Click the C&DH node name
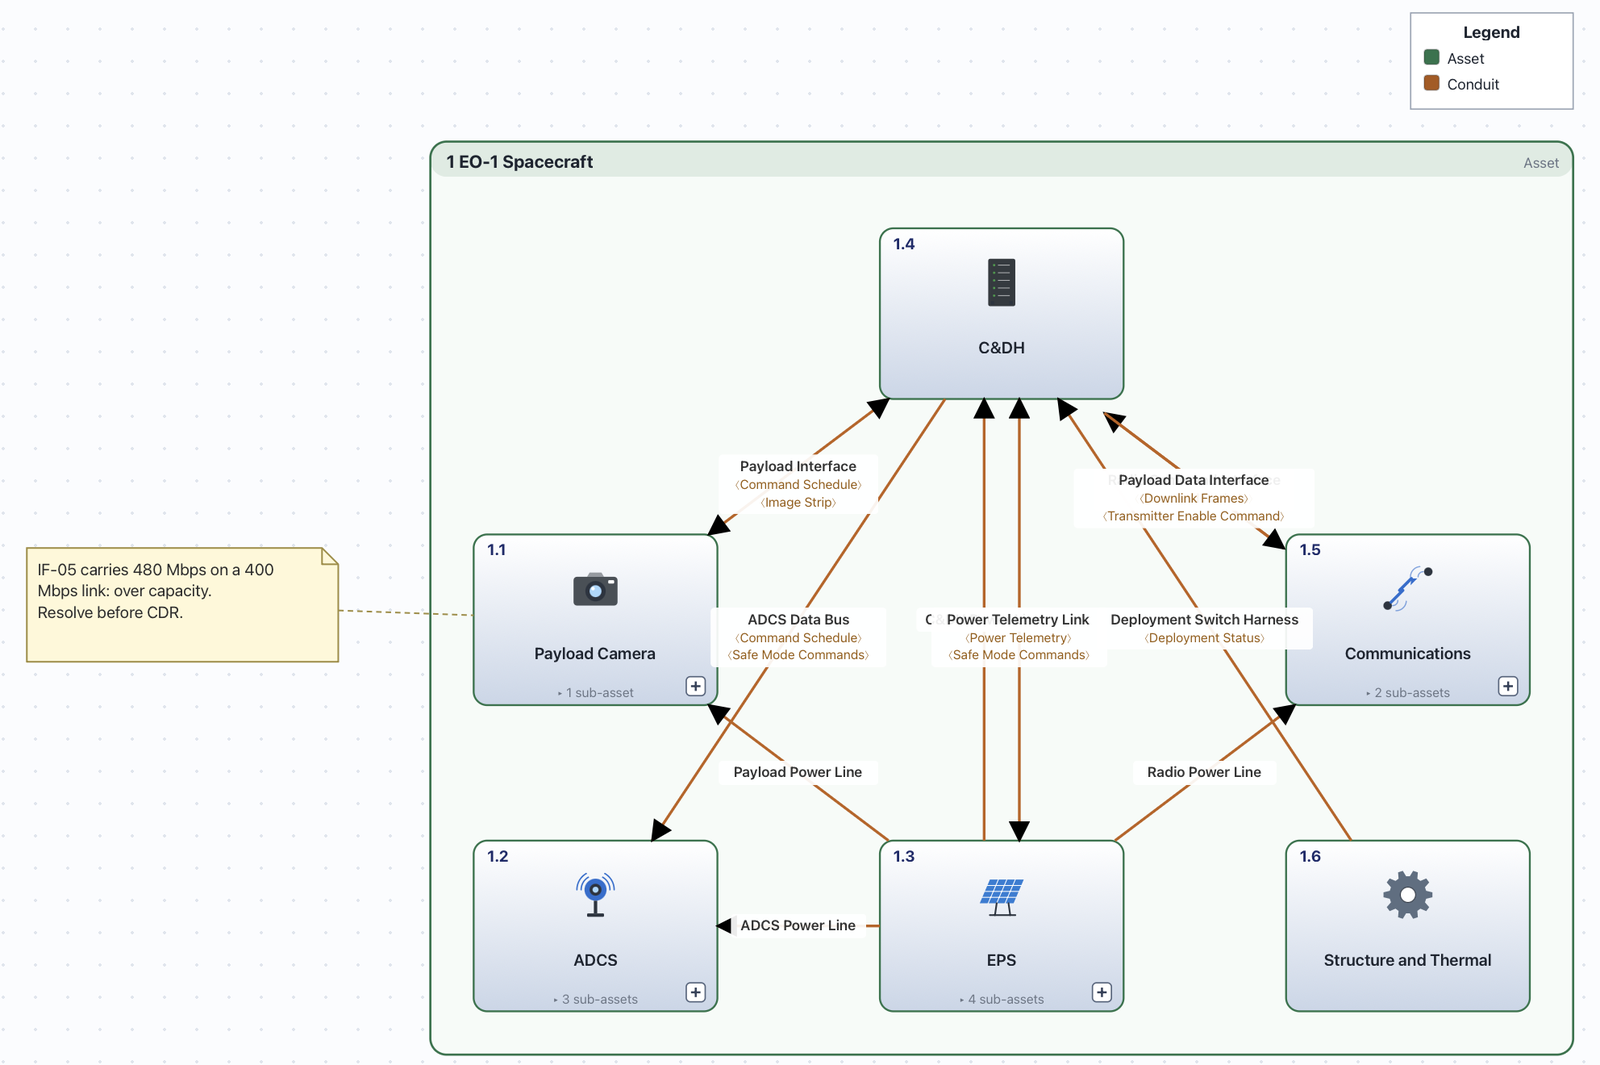Viewport: 1600px width, 1065px height. (1001, 348)
